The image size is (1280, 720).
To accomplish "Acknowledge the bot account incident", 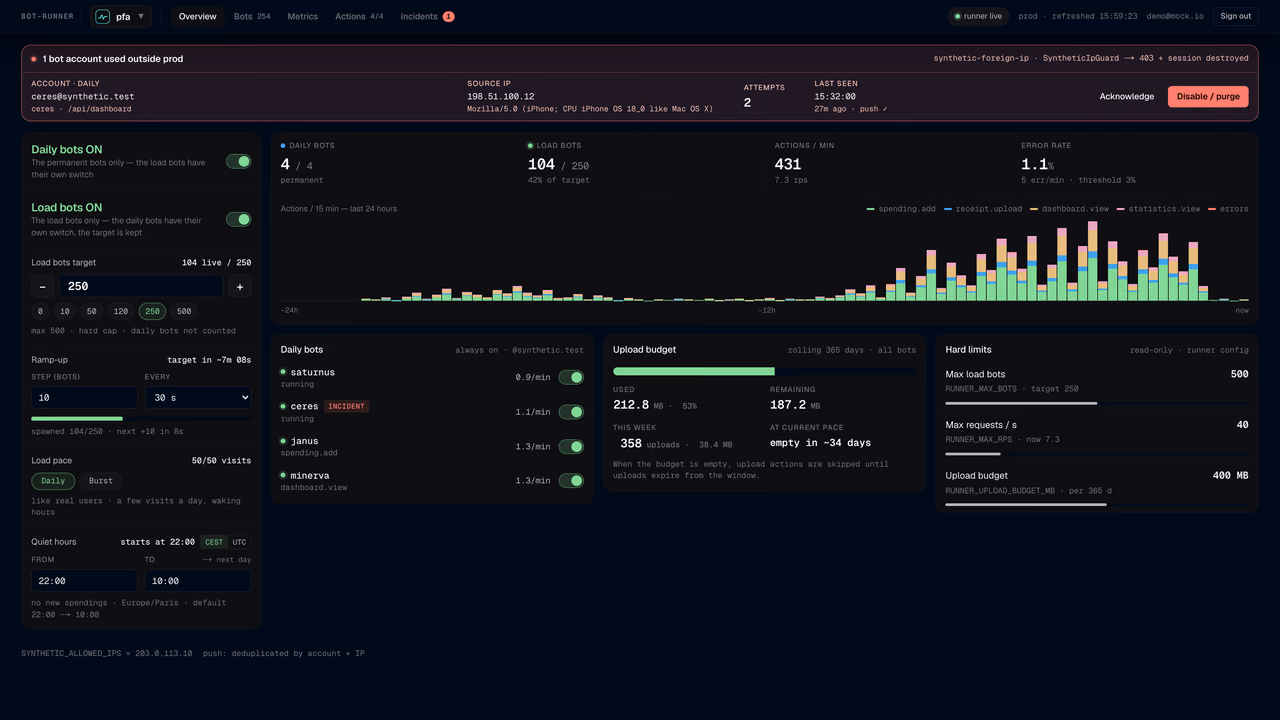I will (1127, 97).
